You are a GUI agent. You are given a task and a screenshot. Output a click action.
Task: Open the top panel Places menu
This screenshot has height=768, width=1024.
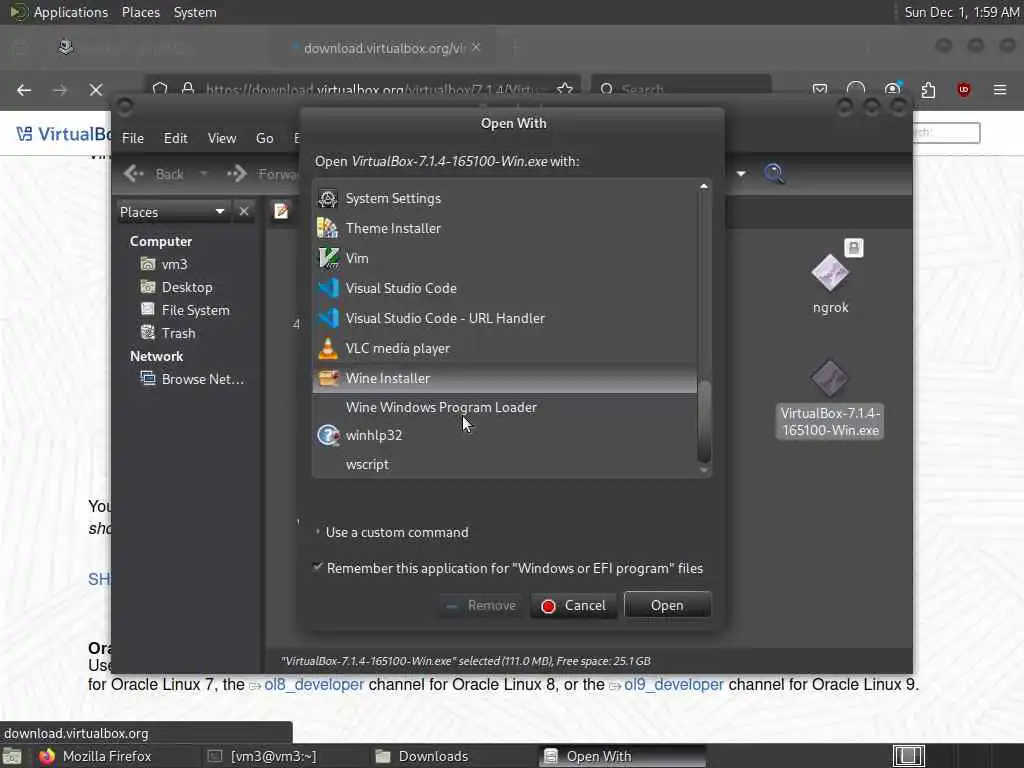click(140, 12)
